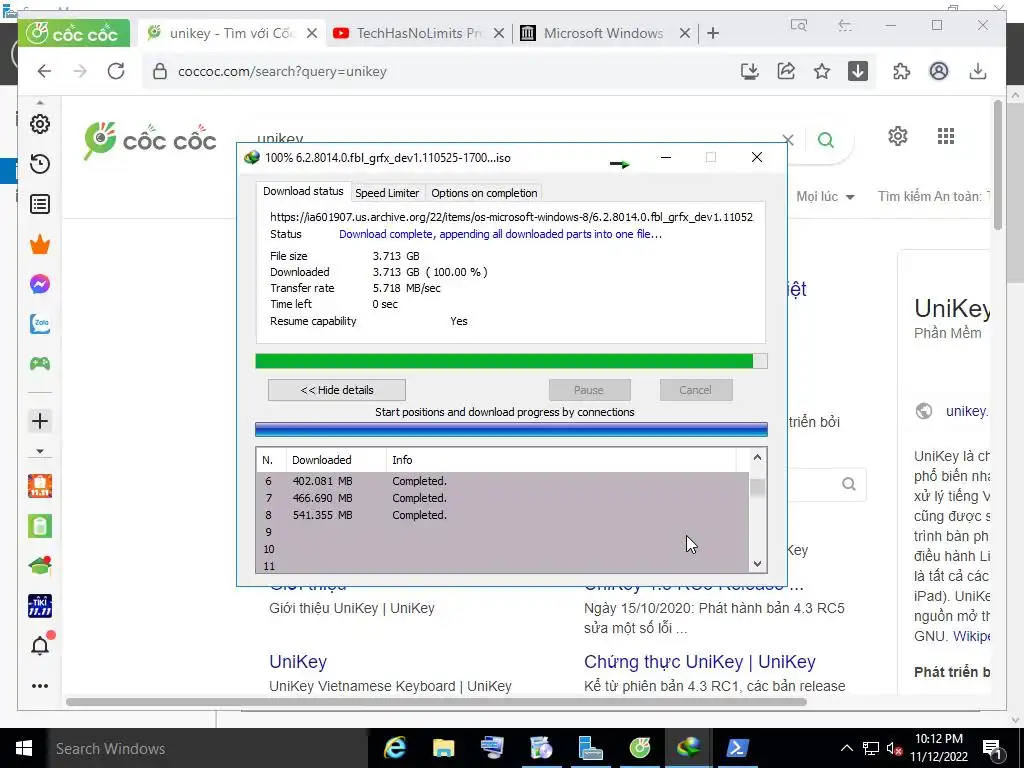Expand the sidebar down arrow chevron

40,451
